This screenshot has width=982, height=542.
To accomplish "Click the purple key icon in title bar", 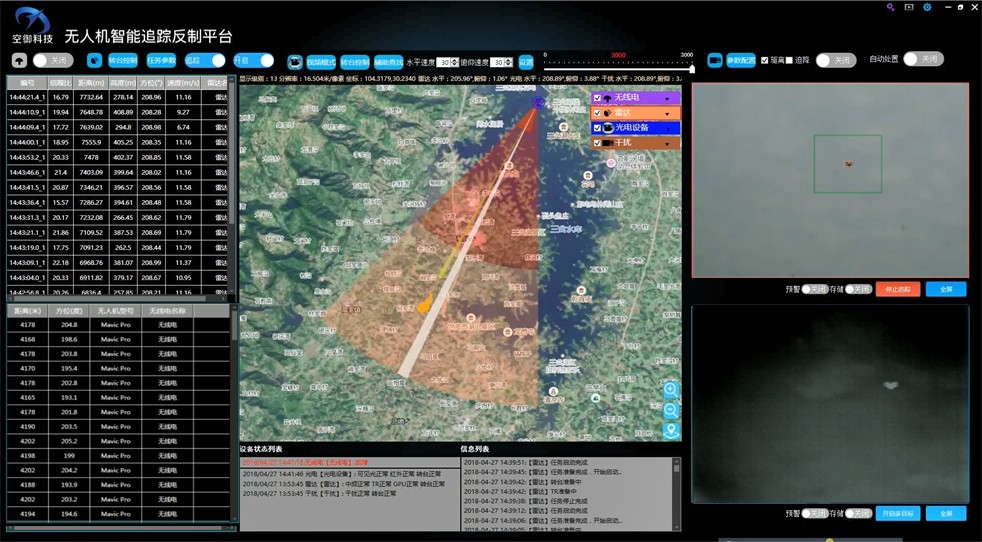I will tap(890, 8).
